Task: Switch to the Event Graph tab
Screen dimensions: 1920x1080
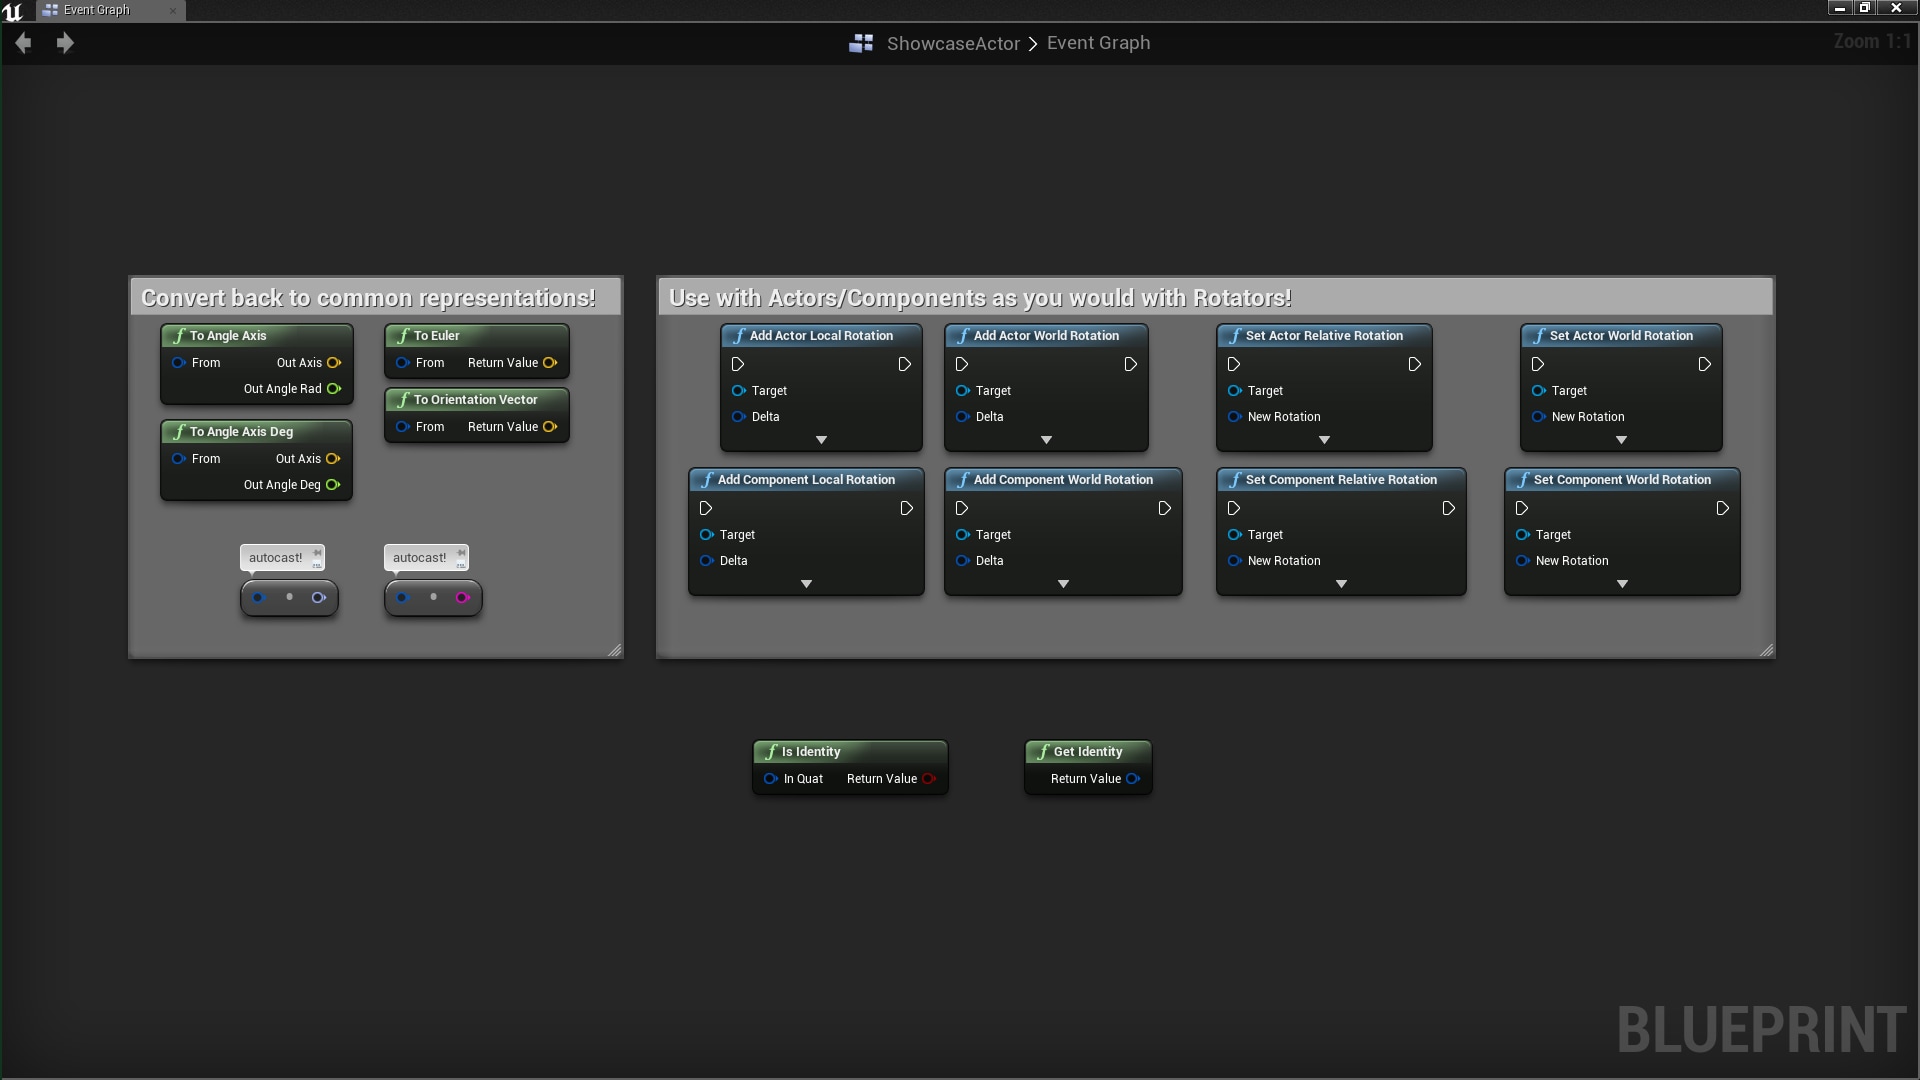Action: point(95,10)
